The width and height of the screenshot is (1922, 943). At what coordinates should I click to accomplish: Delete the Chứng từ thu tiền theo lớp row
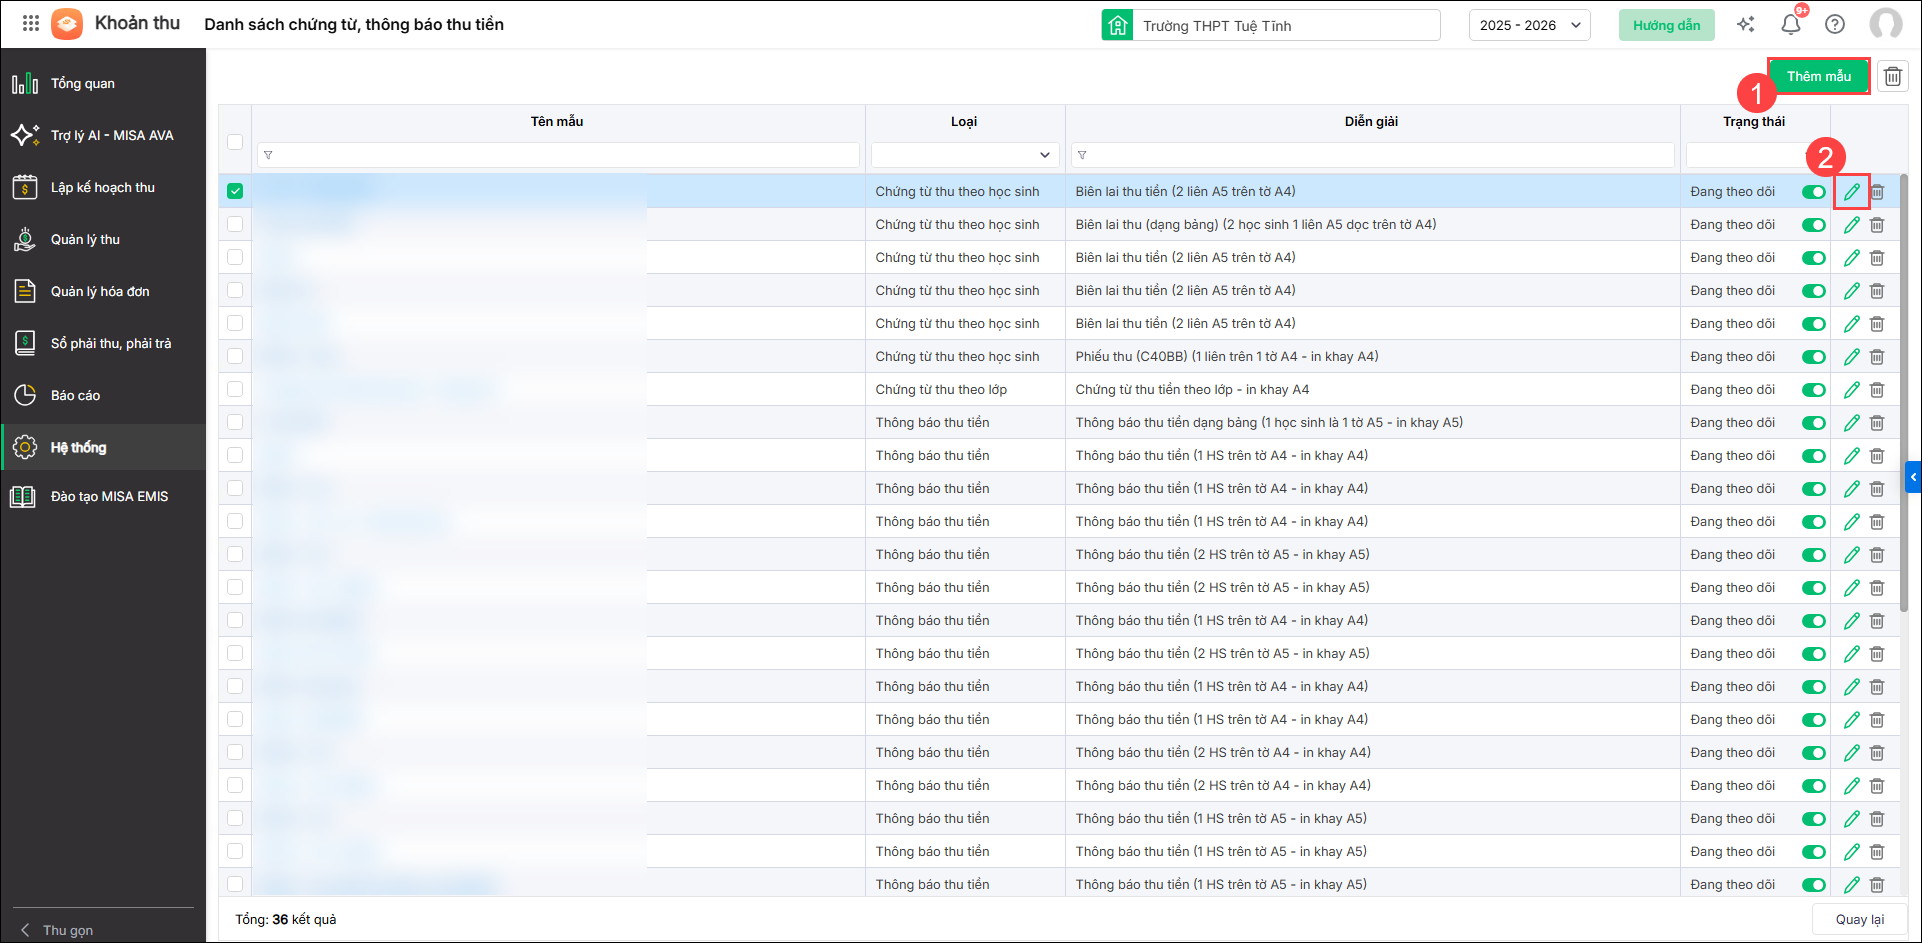[1877, 390]
